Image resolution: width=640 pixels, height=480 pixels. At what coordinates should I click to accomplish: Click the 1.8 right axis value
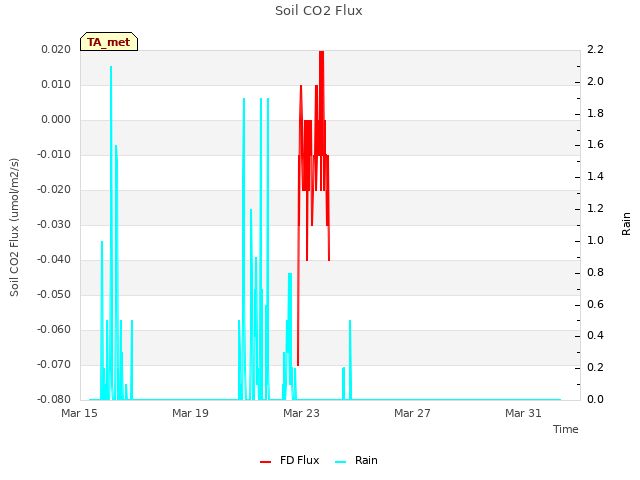click(x=595, y=113)
